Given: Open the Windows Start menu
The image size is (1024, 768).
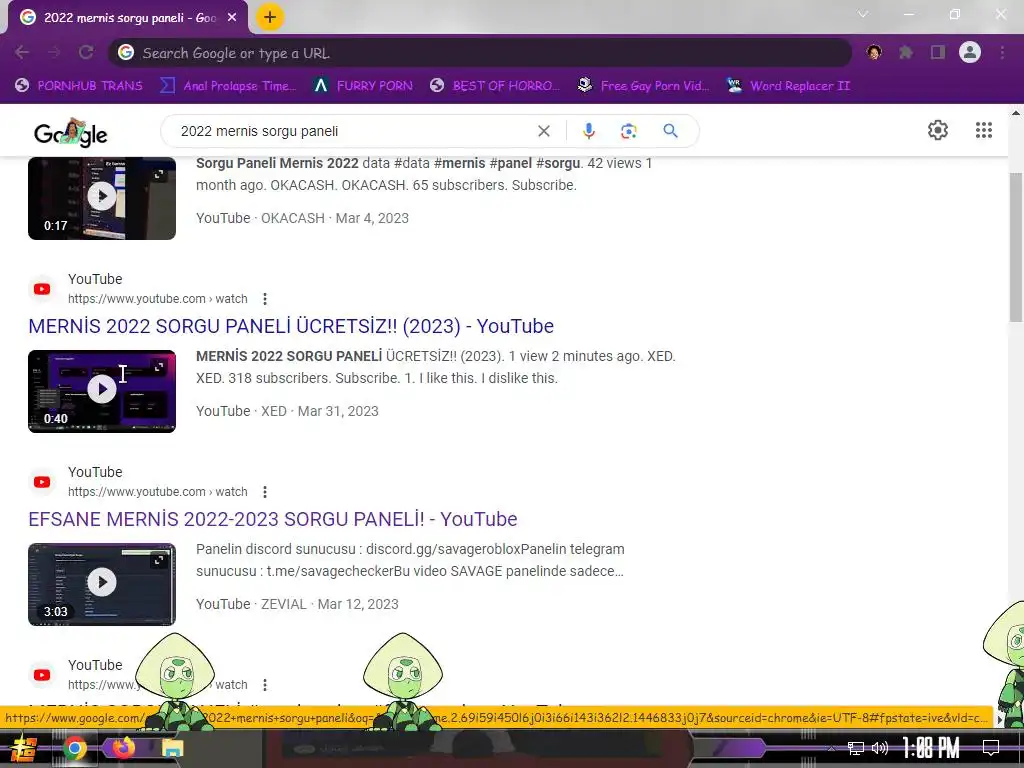Looking at the screenshot, I should tap(24, 748).
